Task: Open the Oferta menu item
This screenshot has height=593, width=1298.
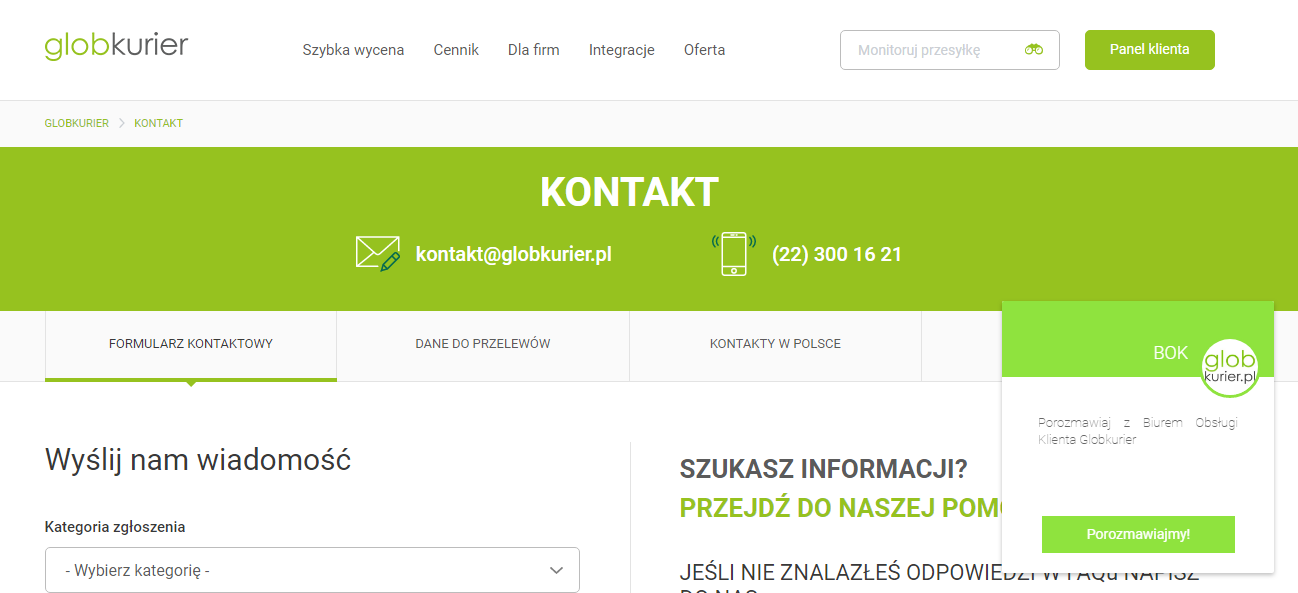Action: click(x=704, y=50)
